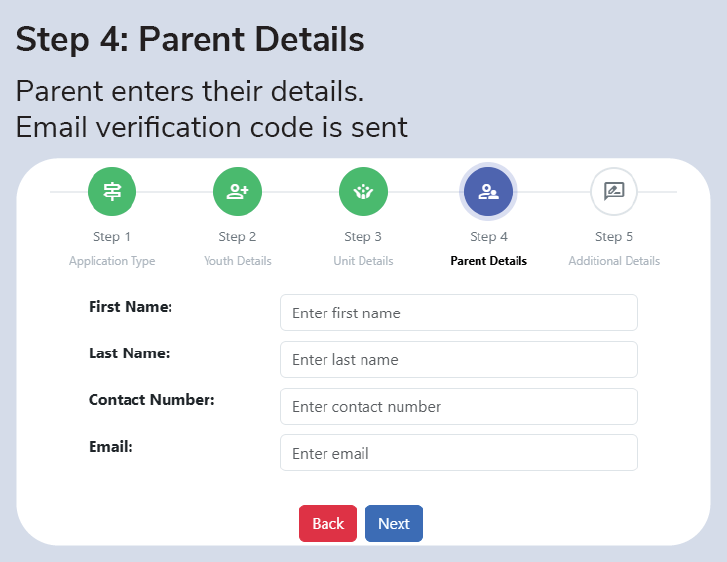Viewport: 727px width, 562px height.
Task: Click the Step 5 signature note icon
Action: 614,192
